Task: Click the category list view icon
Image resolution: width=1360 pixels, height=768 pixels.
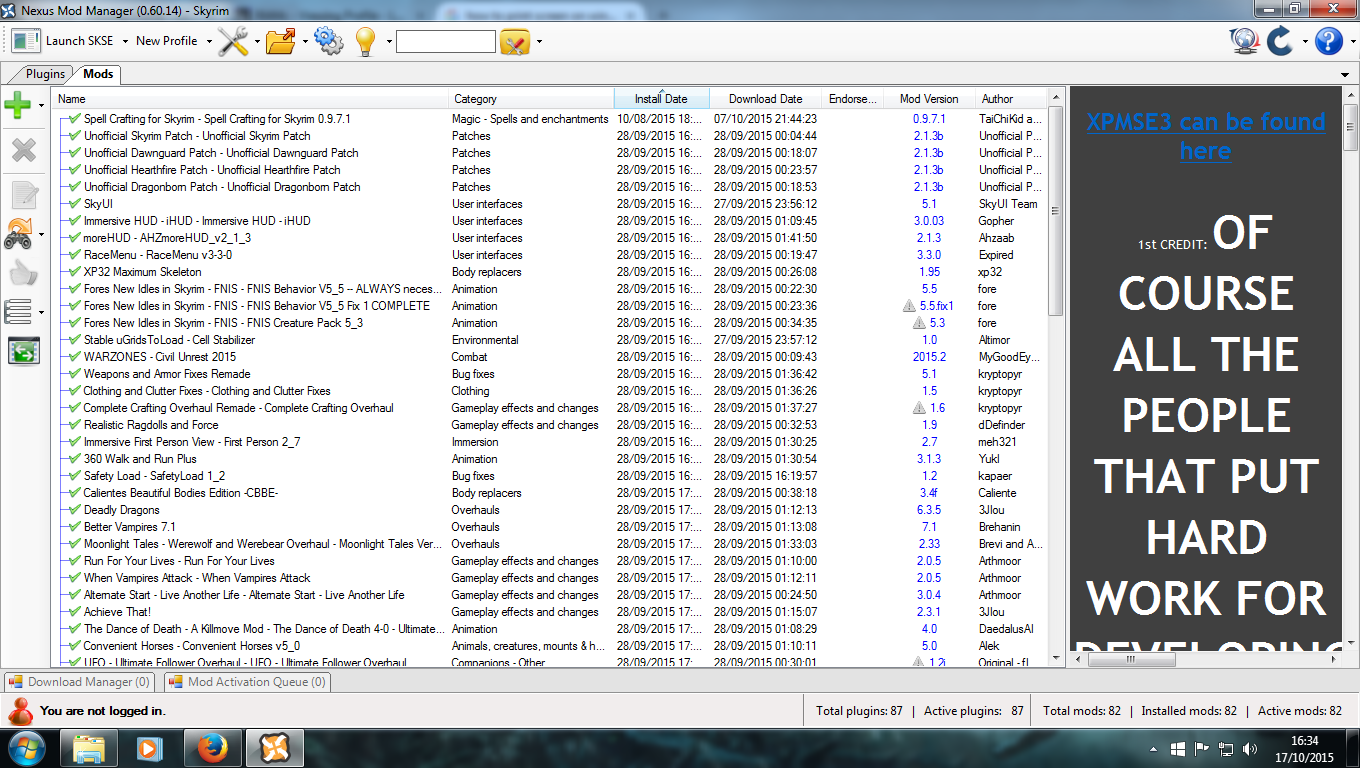Action: [18, 312]
